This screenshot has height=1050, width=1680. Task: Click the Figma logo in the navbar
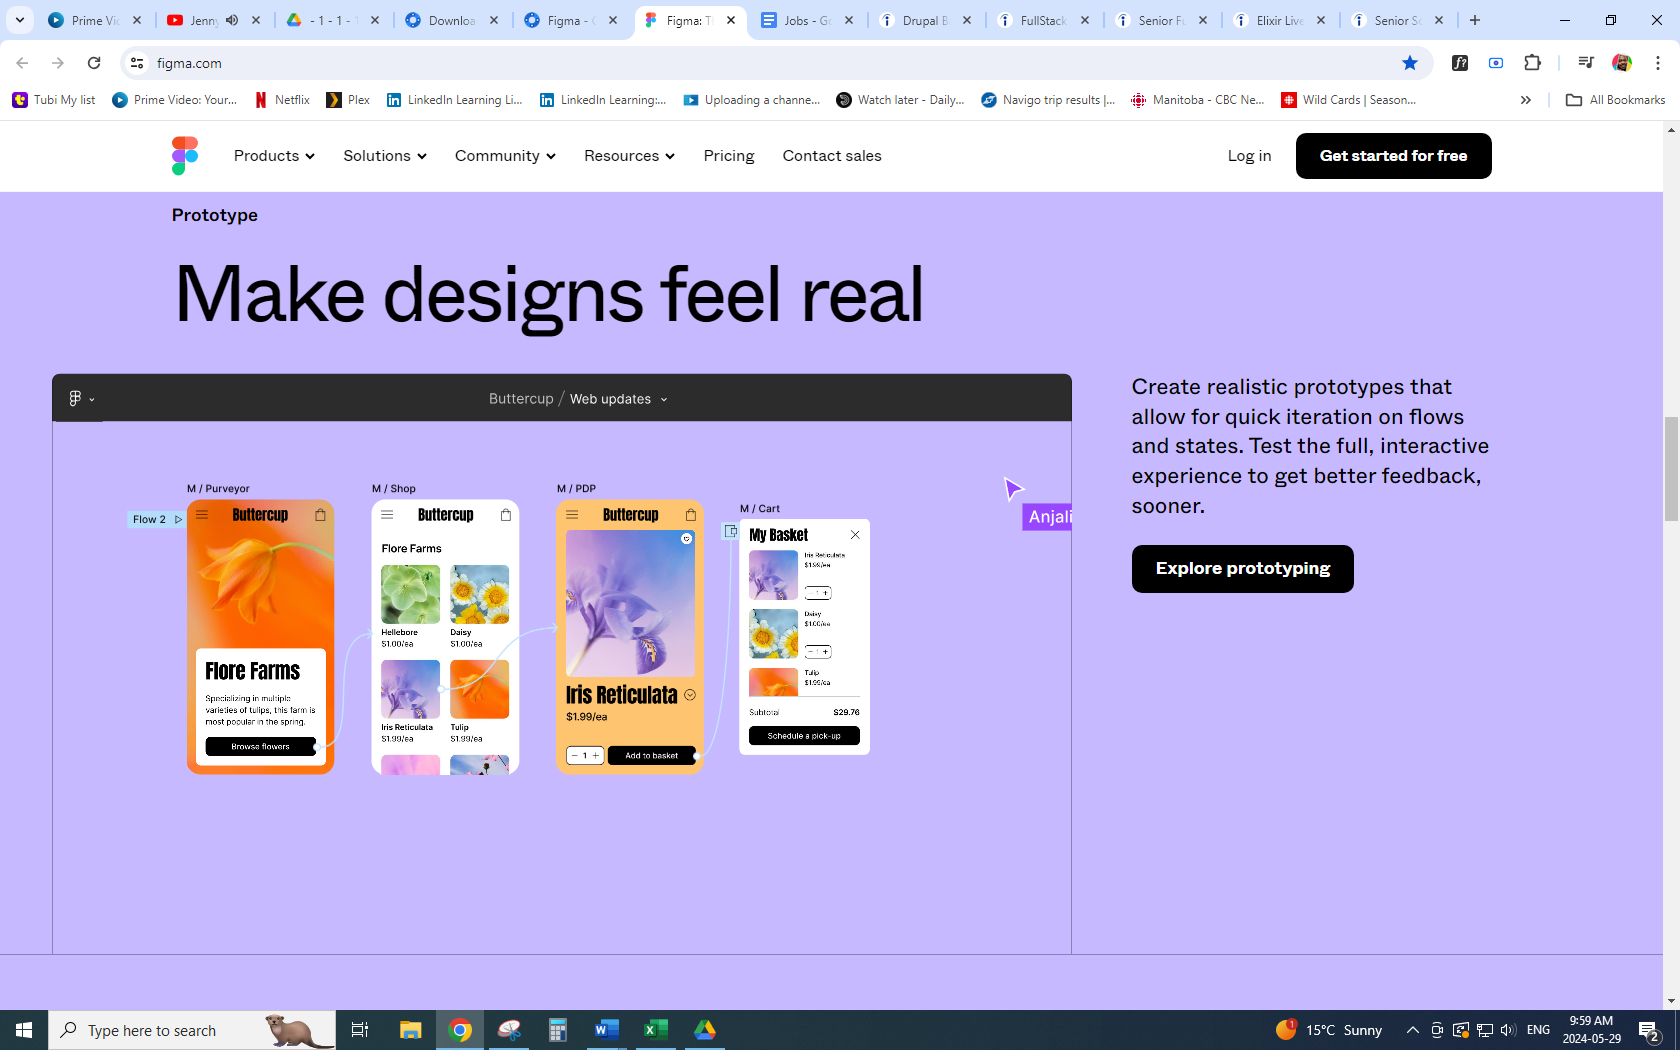[x=185, y=156]
